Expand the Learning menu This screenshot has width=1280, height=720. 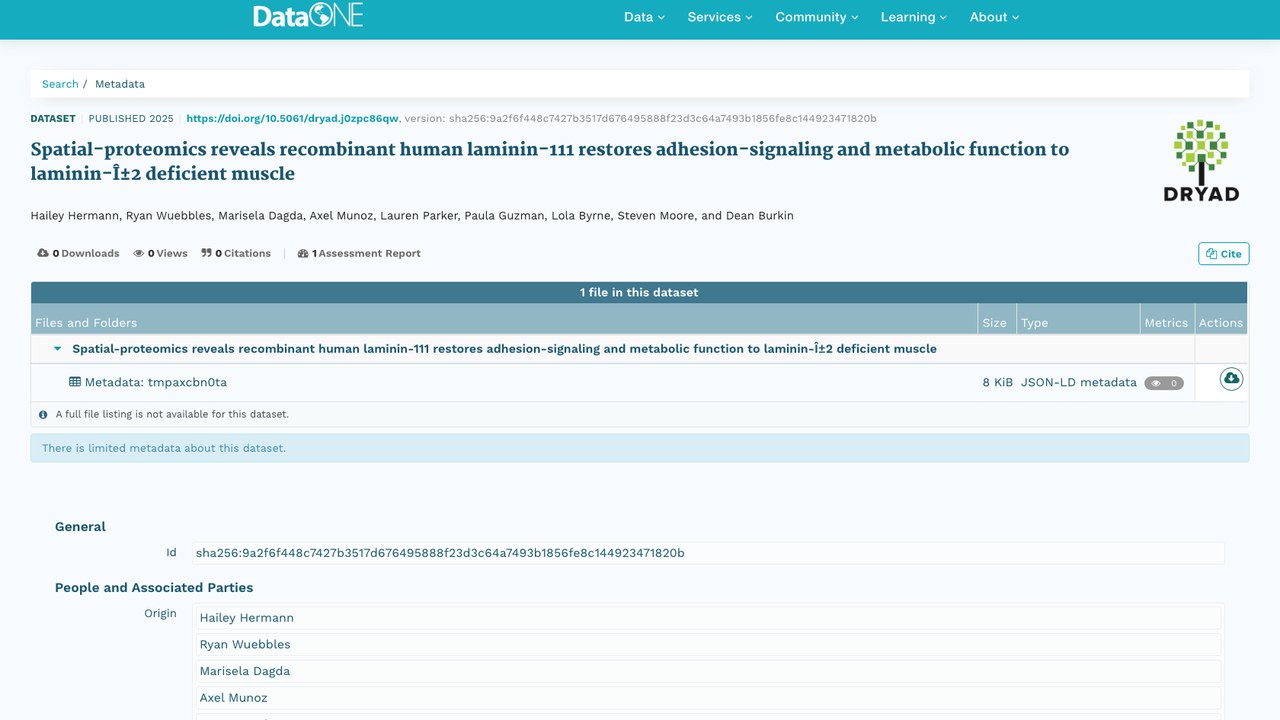pyautogui.click(x=914, y=17)
